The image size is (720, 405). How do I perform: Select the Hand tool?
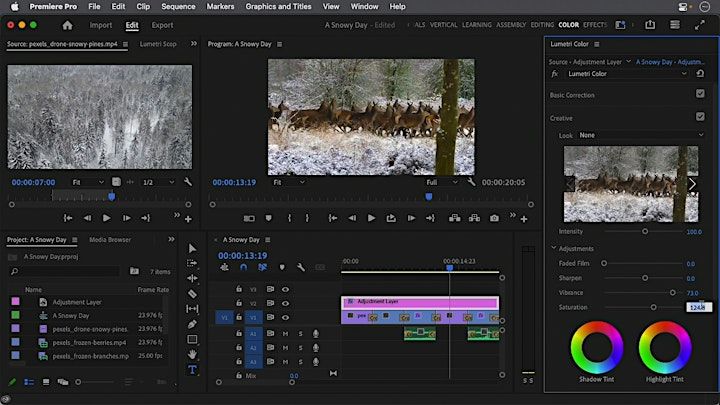click(x=192, y=354)
